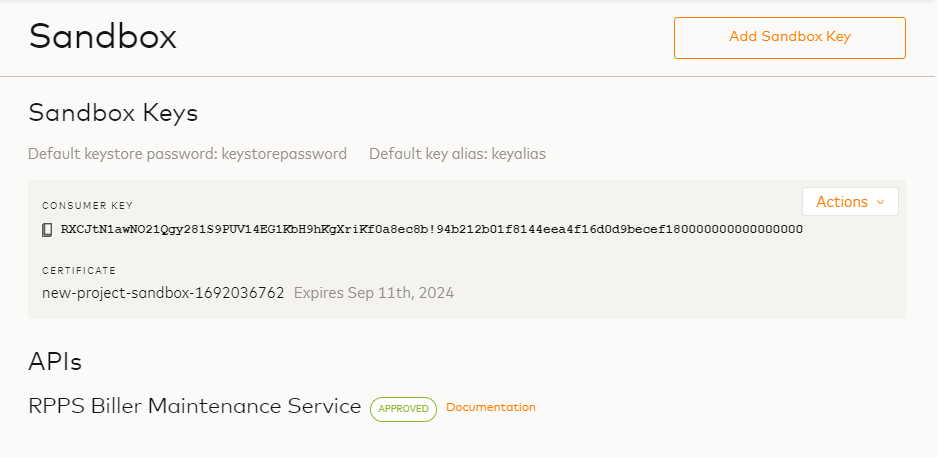Click the APIs section heading
939x458 pixels.
pos(55,361)
